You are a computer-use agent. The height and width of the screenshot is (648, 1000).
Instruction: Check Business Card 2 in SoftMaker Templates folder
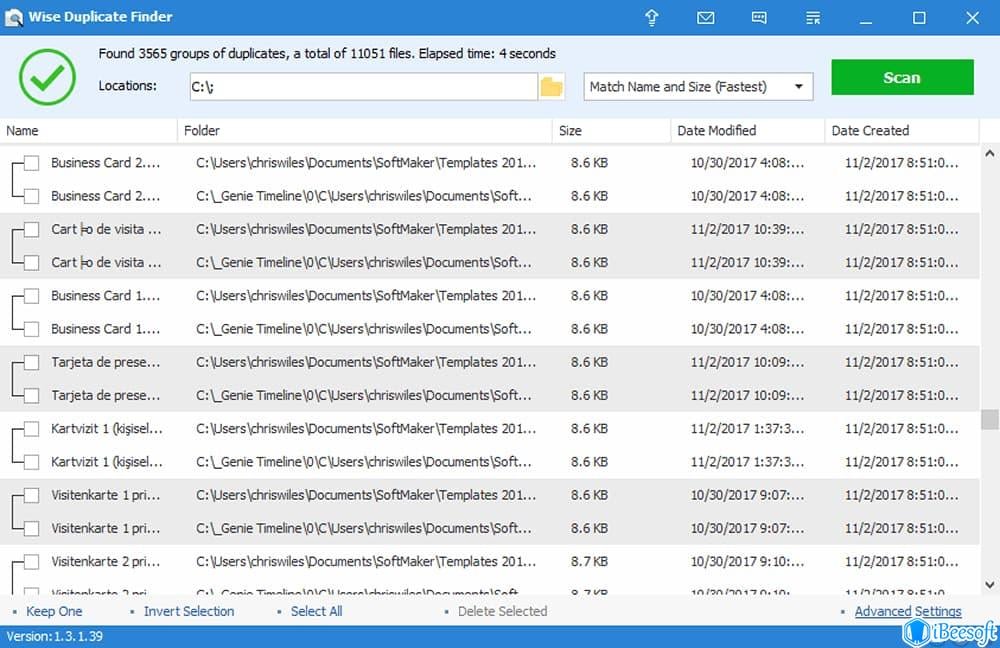[31, 163]
